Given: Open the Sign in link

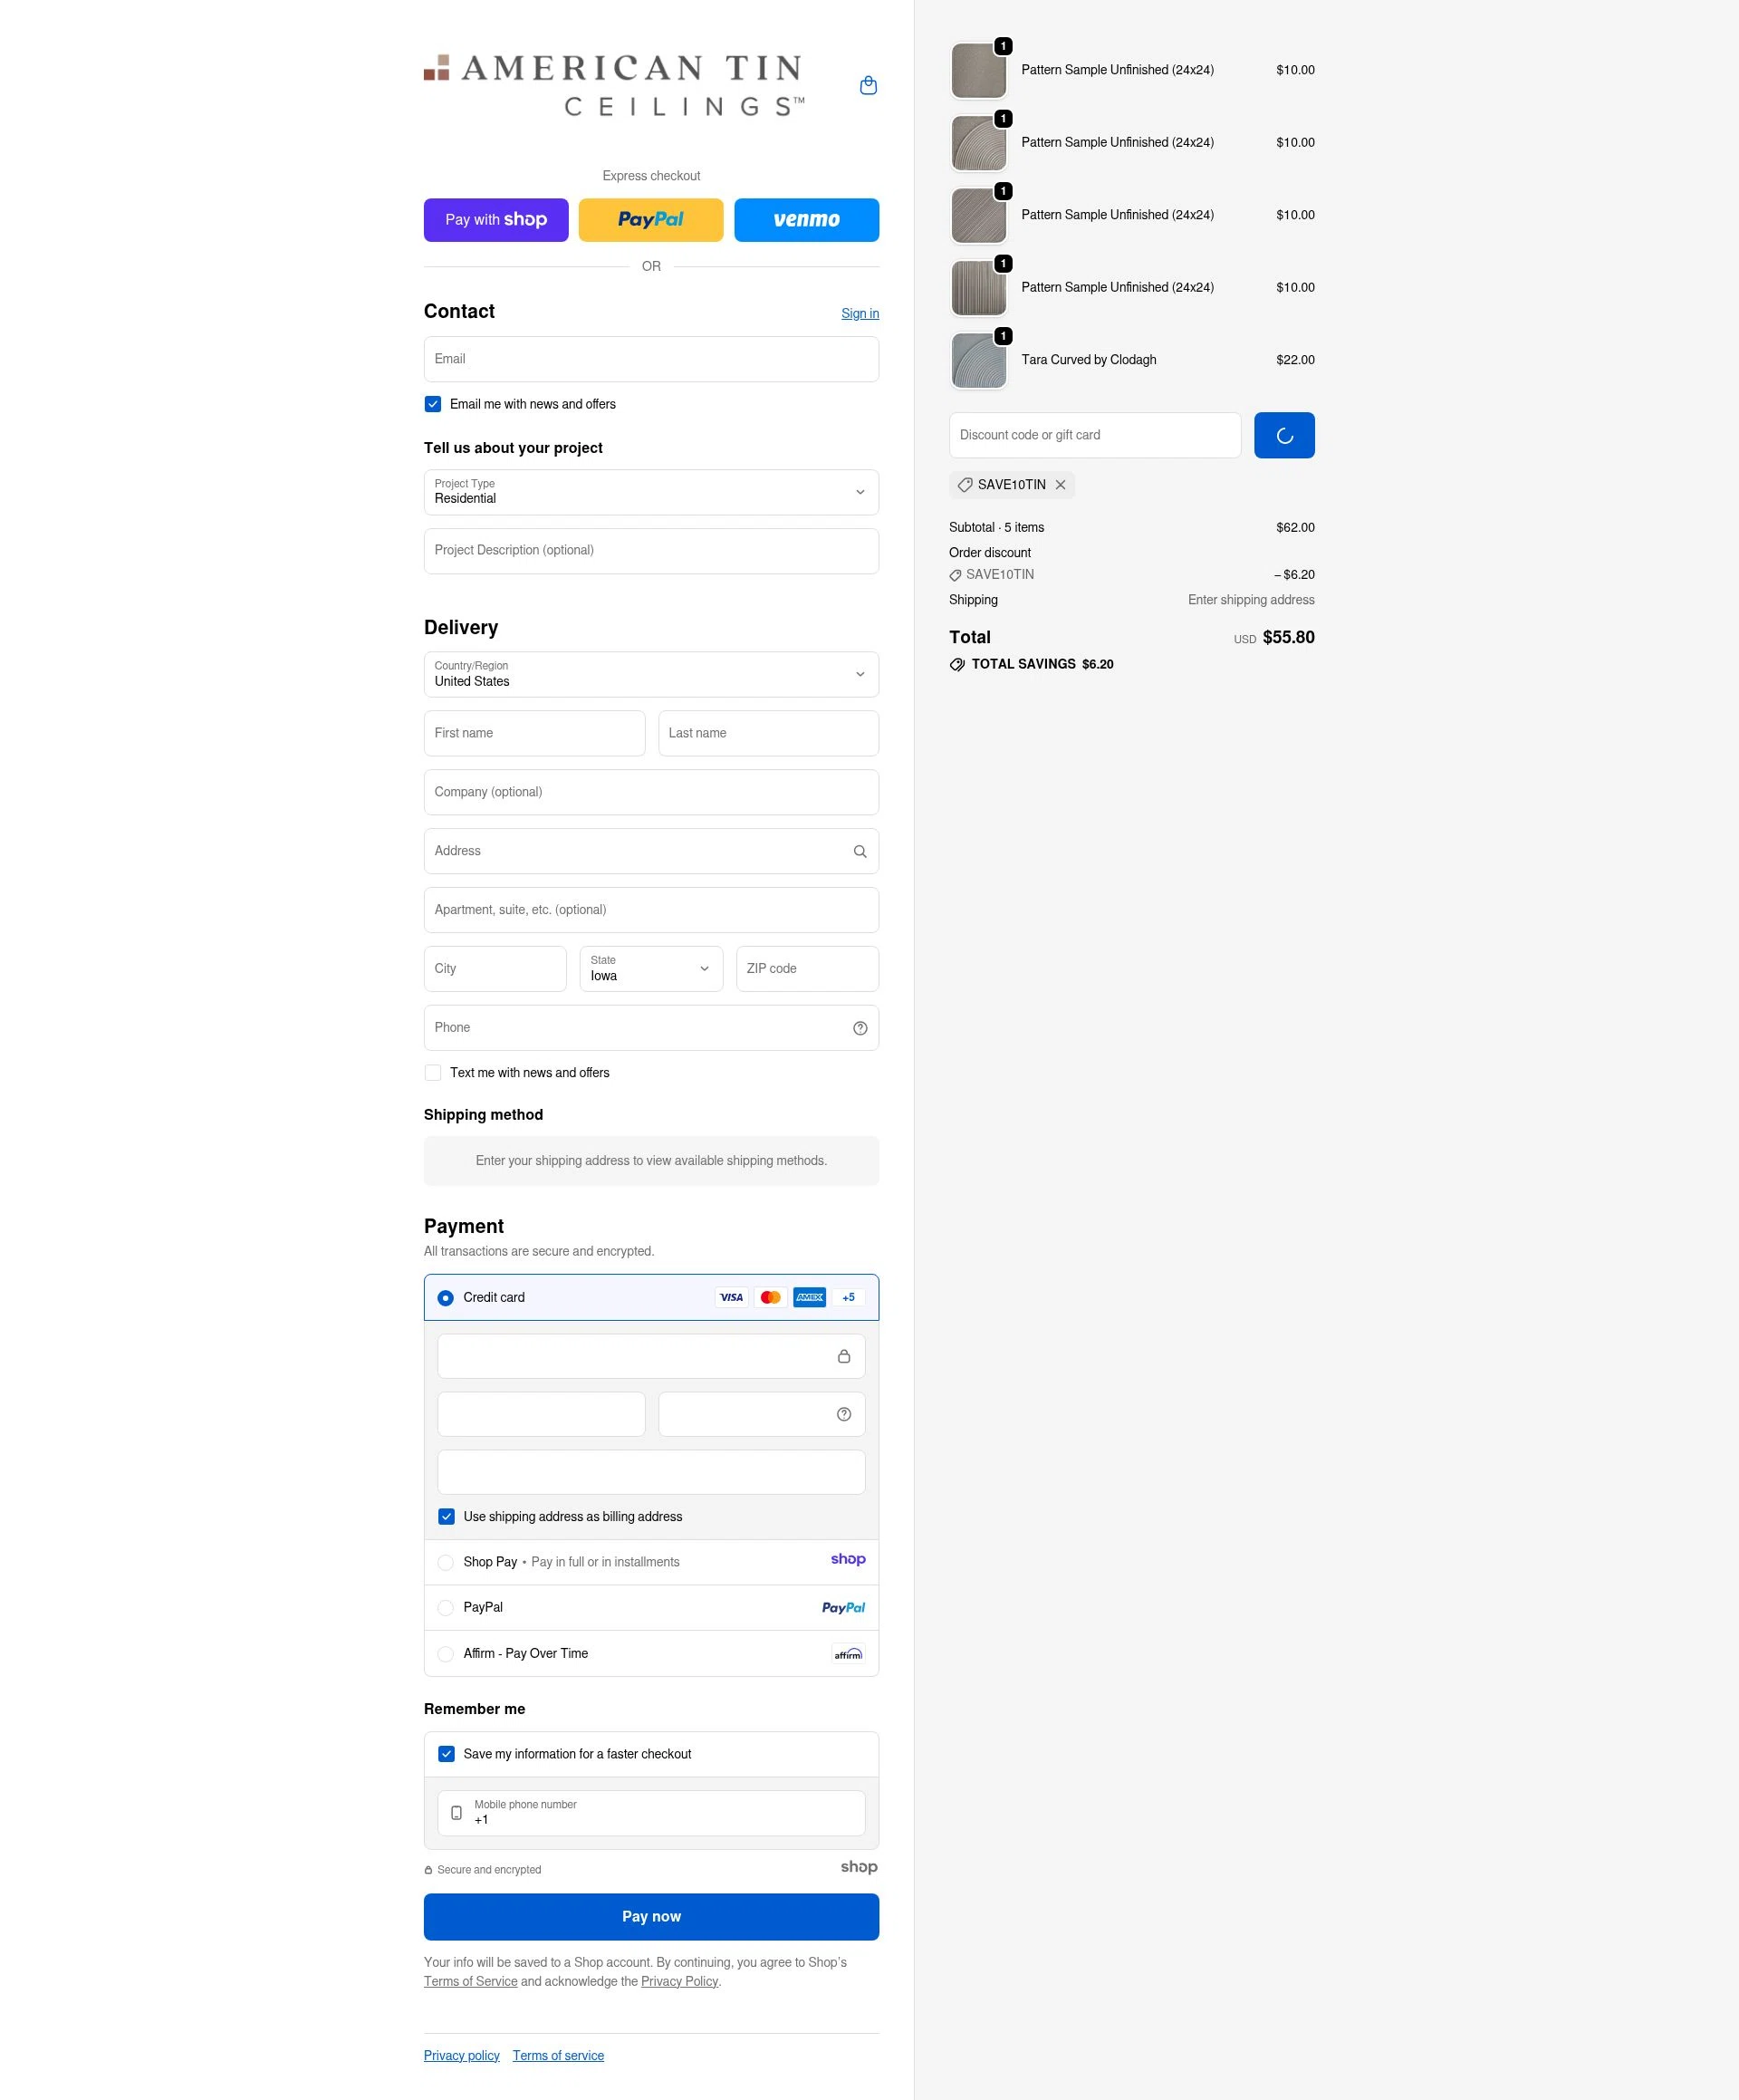Looking at the screenshot, I should (860, 314).
